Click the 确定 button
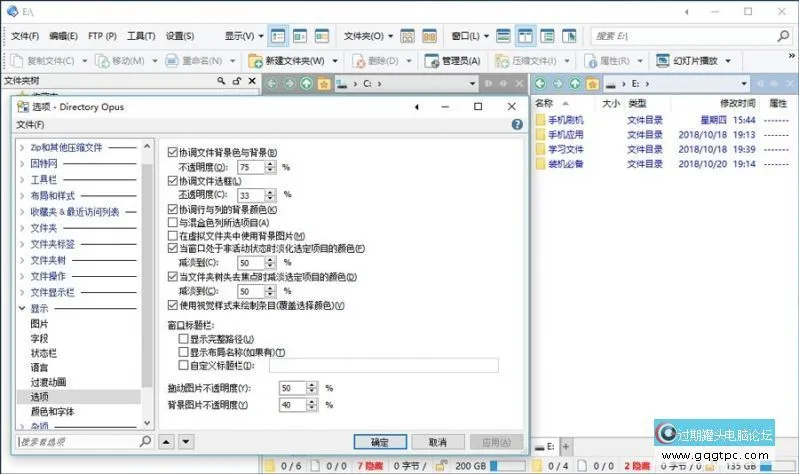Viewport: 799px width, 474px height. click(380, 441)
